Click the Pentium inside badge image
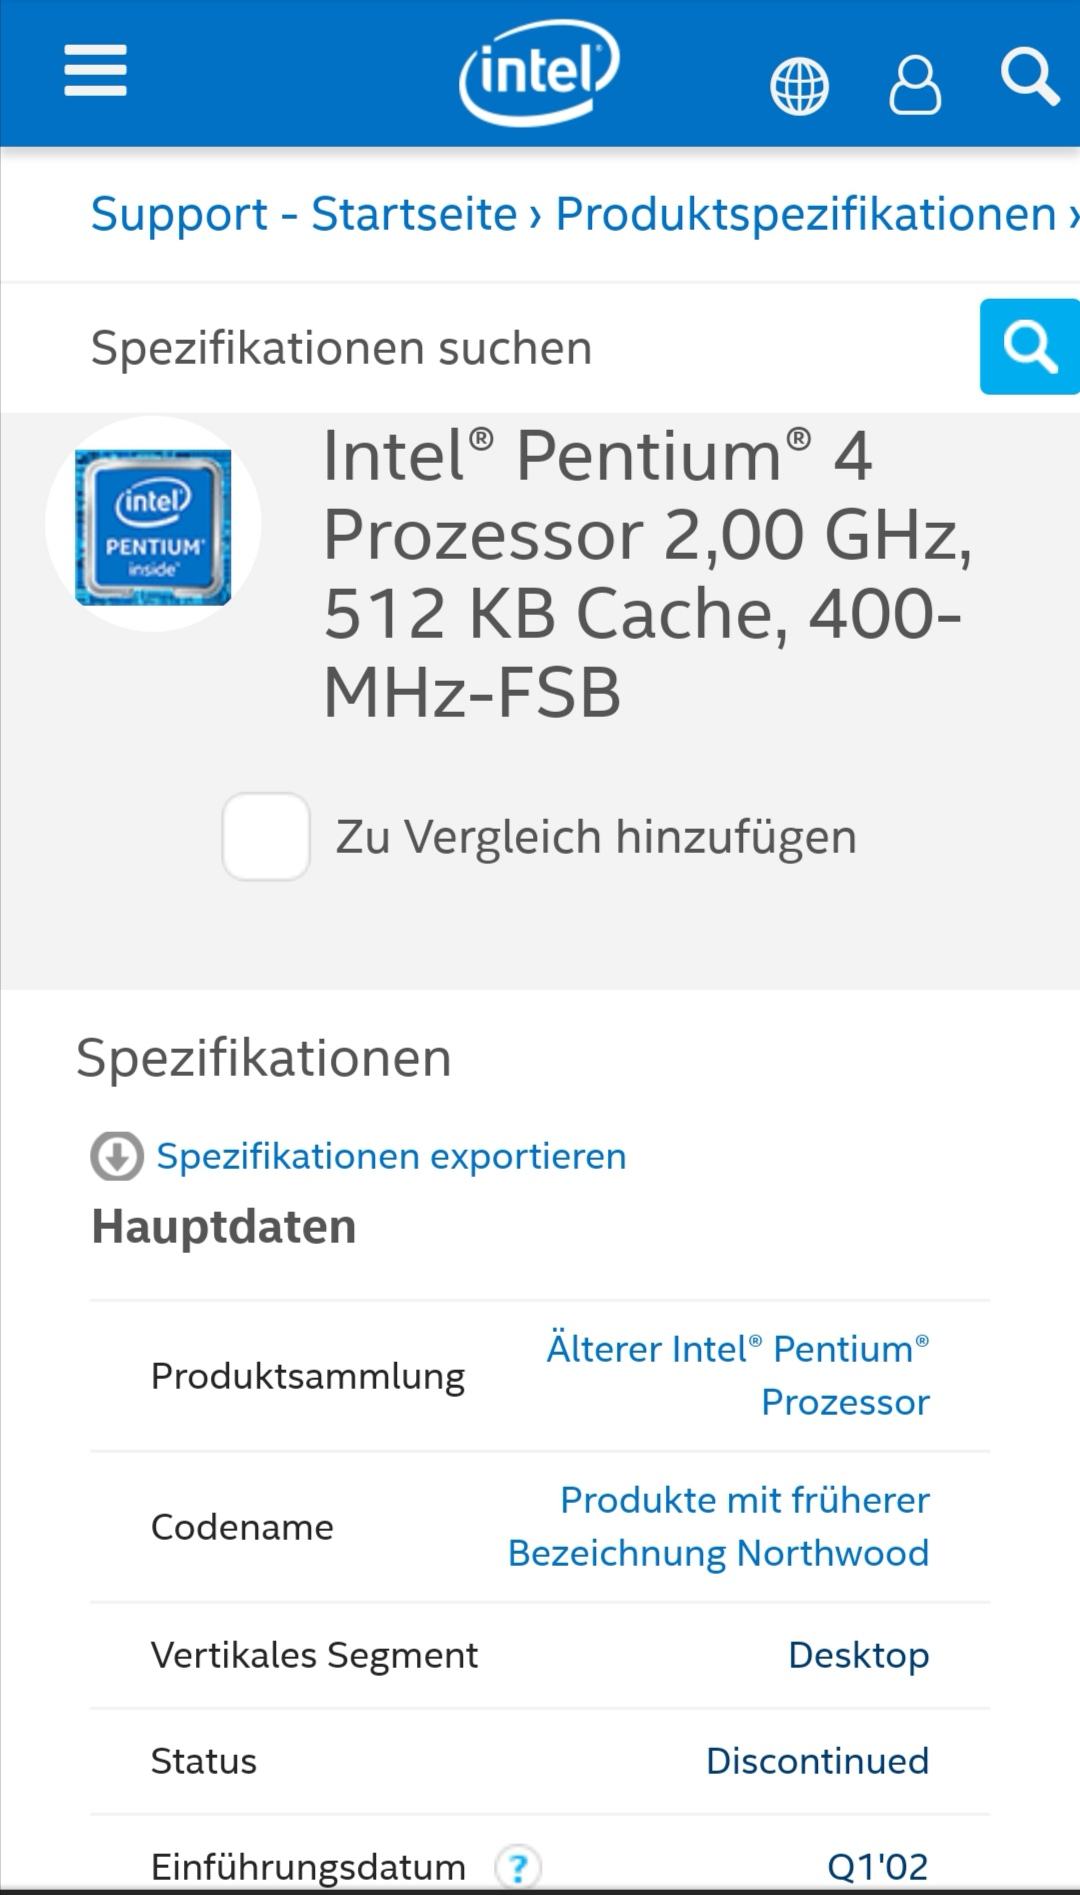The image size is (1080, 1895). pos(153,527)
